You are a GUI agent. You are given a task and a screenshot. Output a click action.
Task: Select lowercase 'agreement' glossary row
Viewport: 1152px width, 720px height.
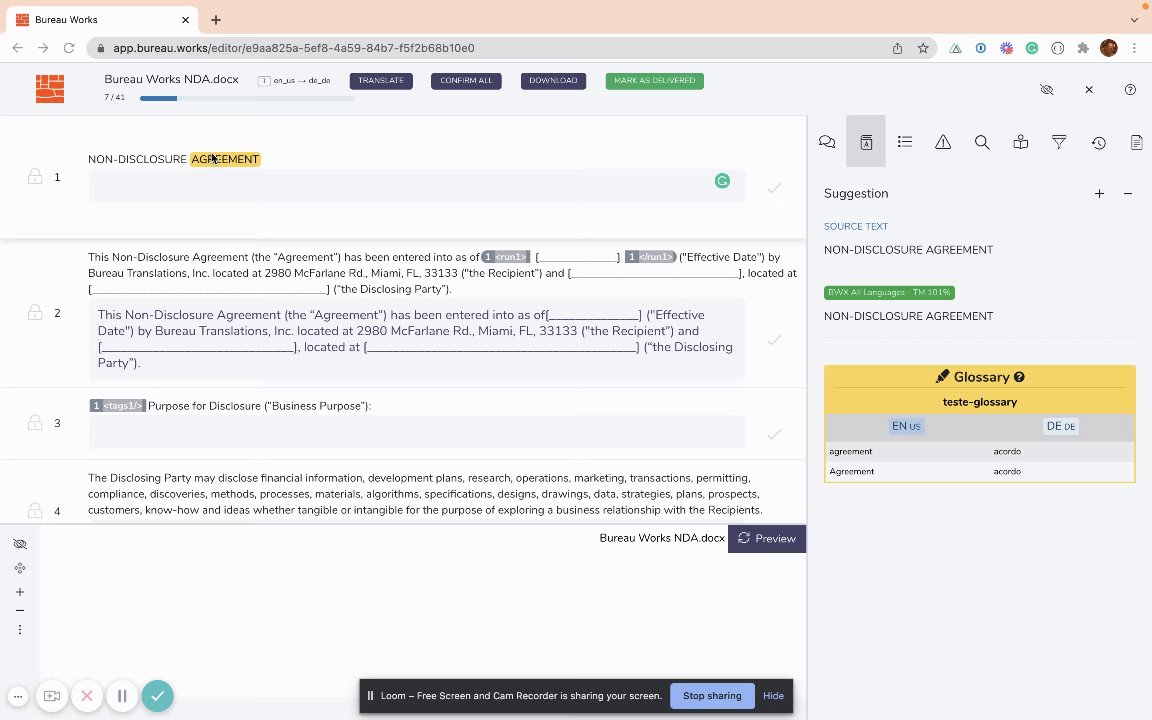[980, 451]
